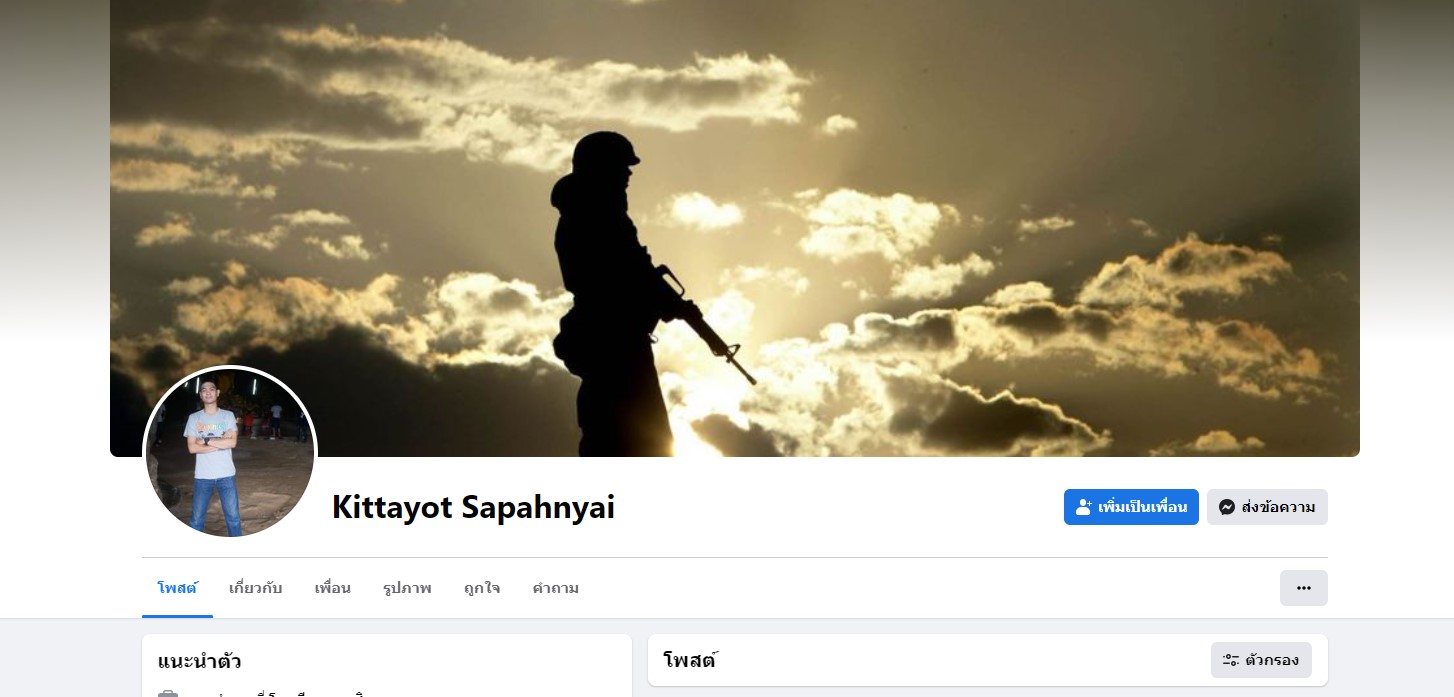Click the ส่งข้อความ button label
This screenshot has width=1454, height=697.
[1278, 507]
